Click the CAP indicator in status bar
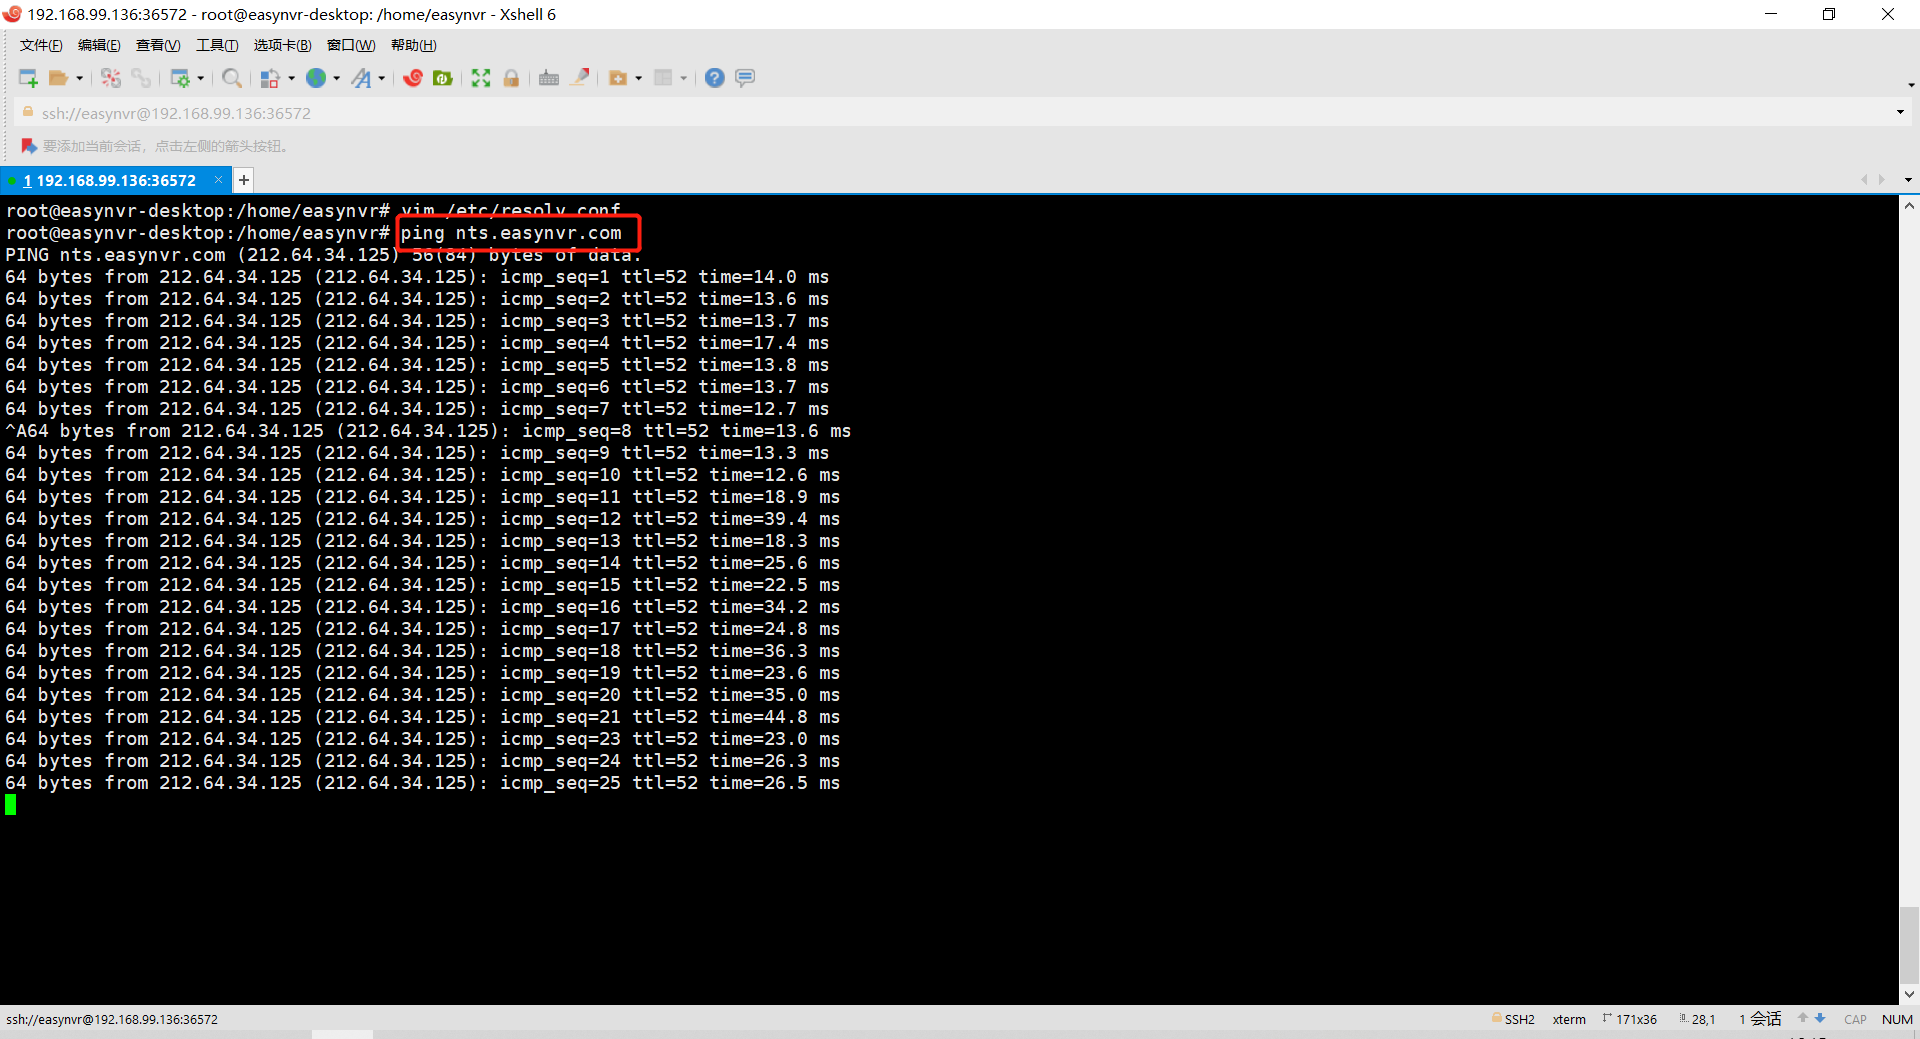 tap(1855, 1019)
